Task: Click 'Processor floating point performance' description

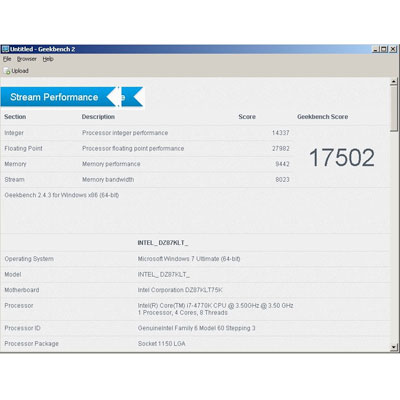Action: [x=133, y=148]
